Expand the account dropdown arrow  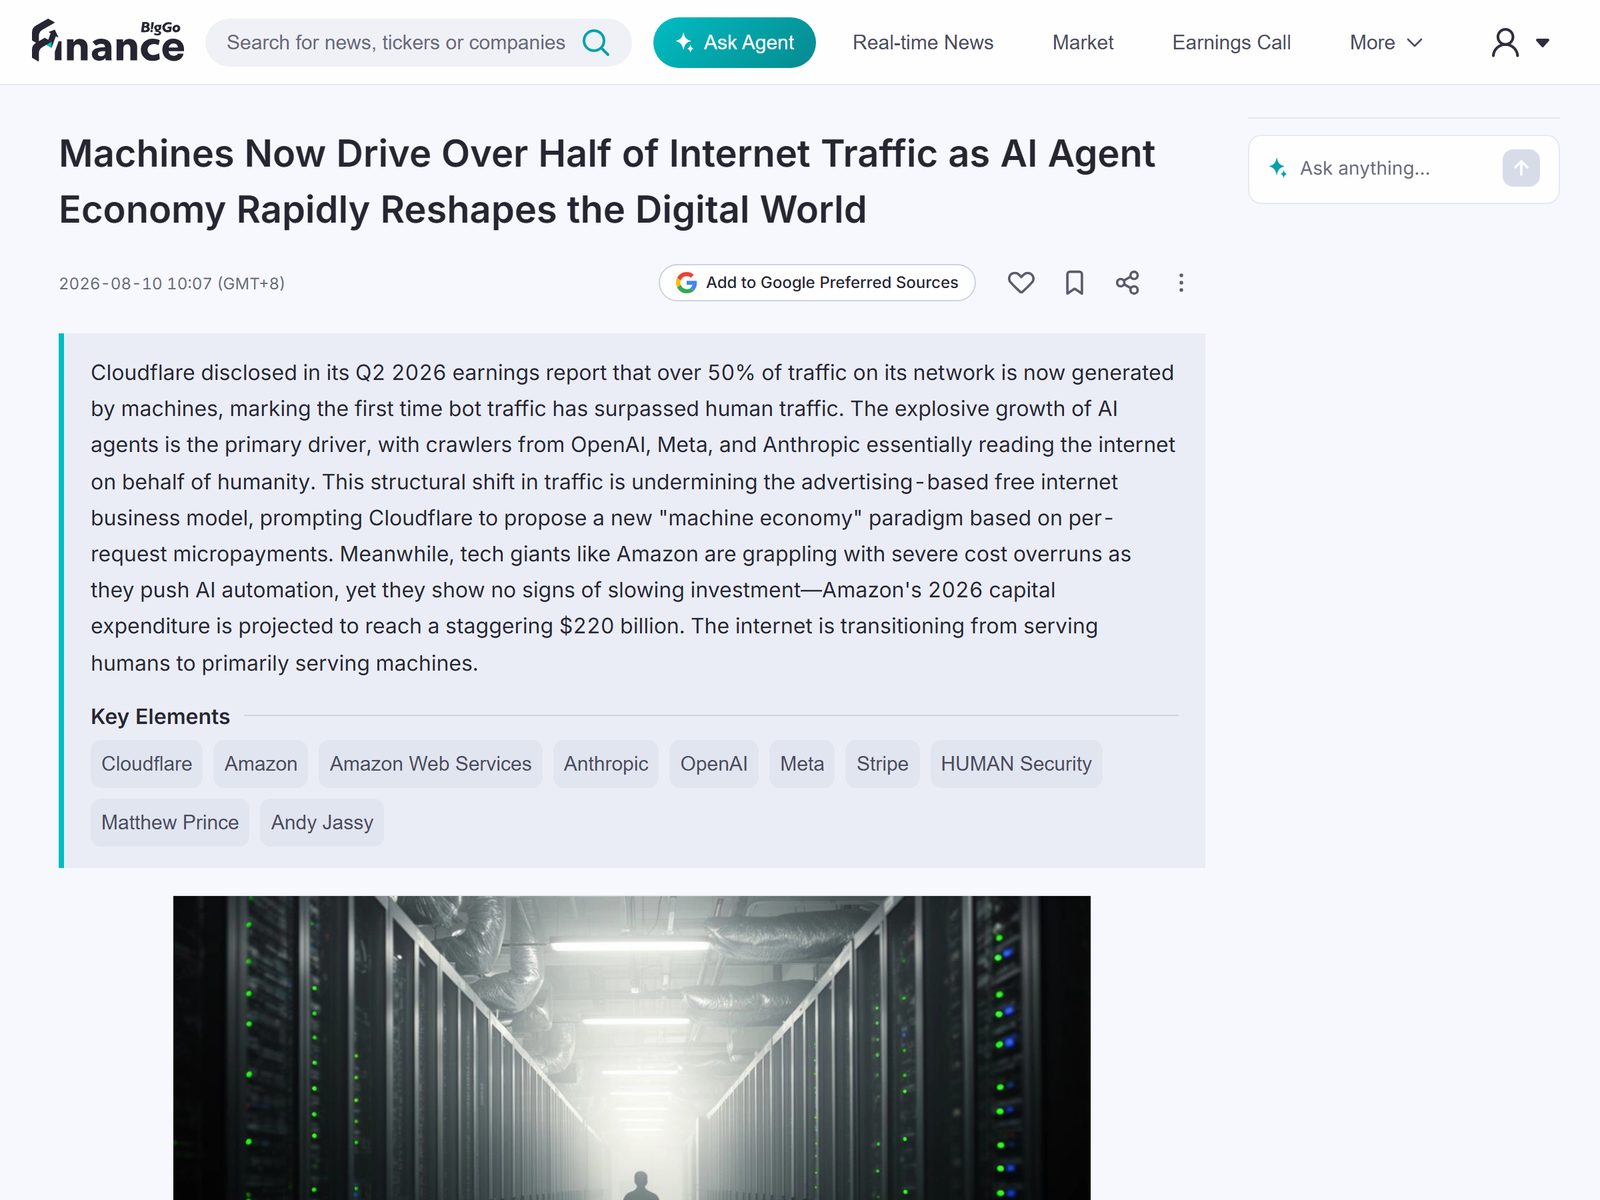pos(1543,43)
